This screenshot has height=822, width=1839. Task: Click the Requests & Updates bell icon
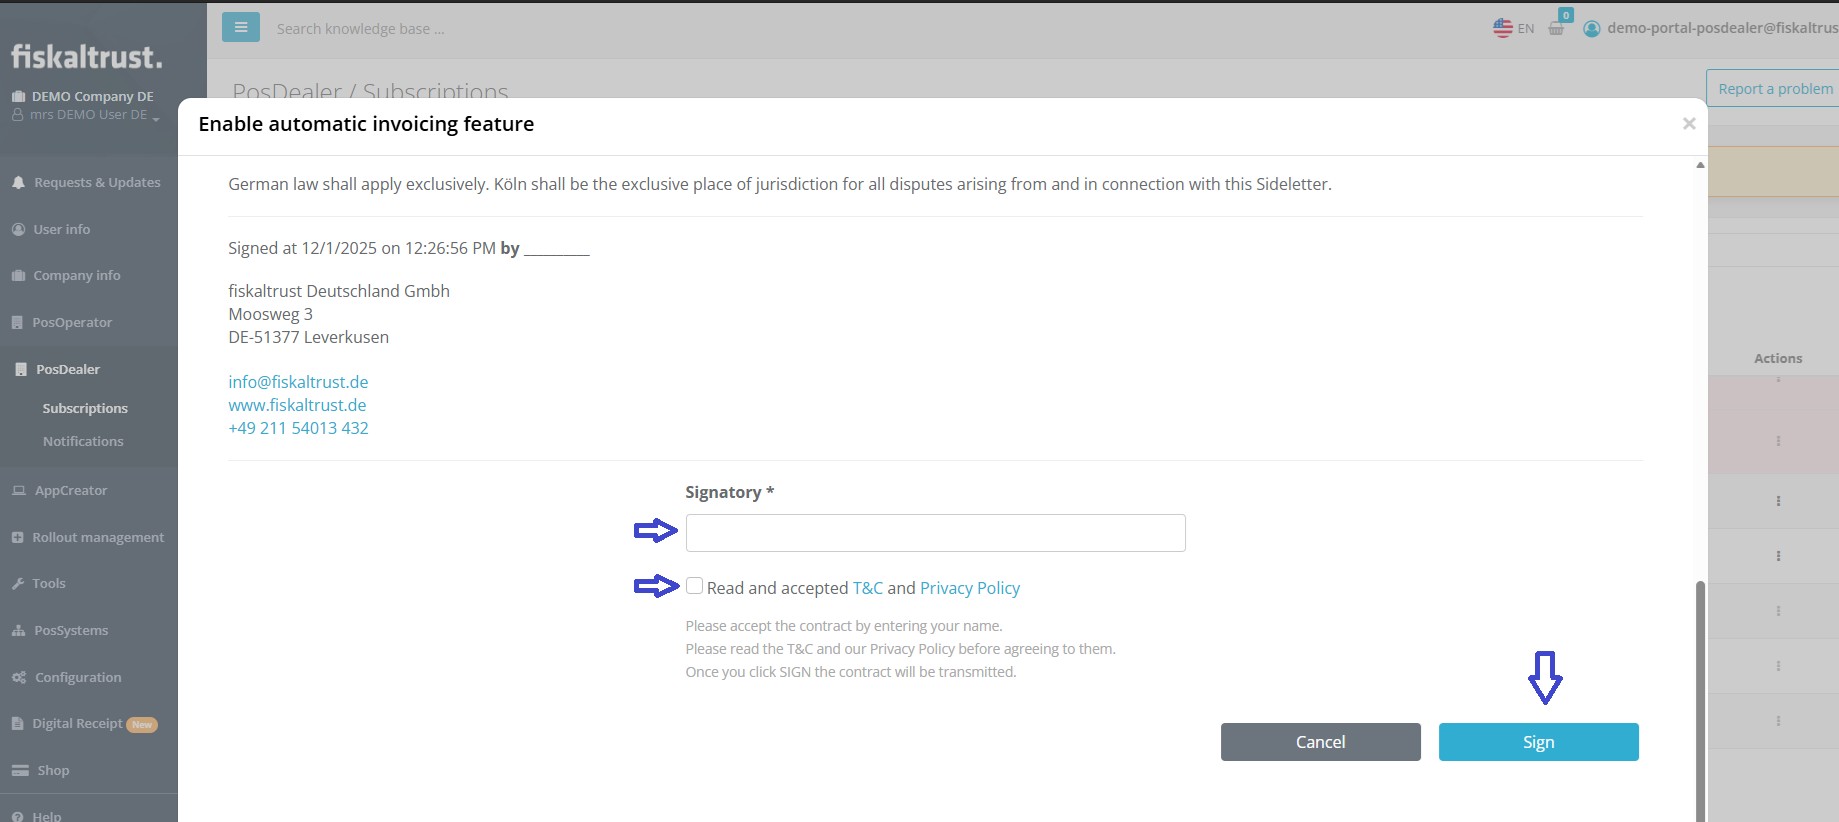point(18,183)
